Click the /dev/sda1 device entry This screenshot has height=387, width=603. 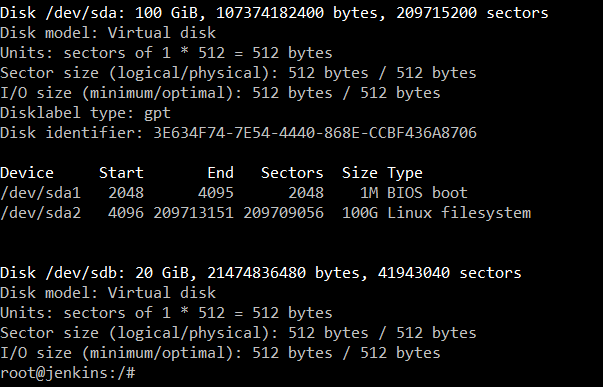41,193
